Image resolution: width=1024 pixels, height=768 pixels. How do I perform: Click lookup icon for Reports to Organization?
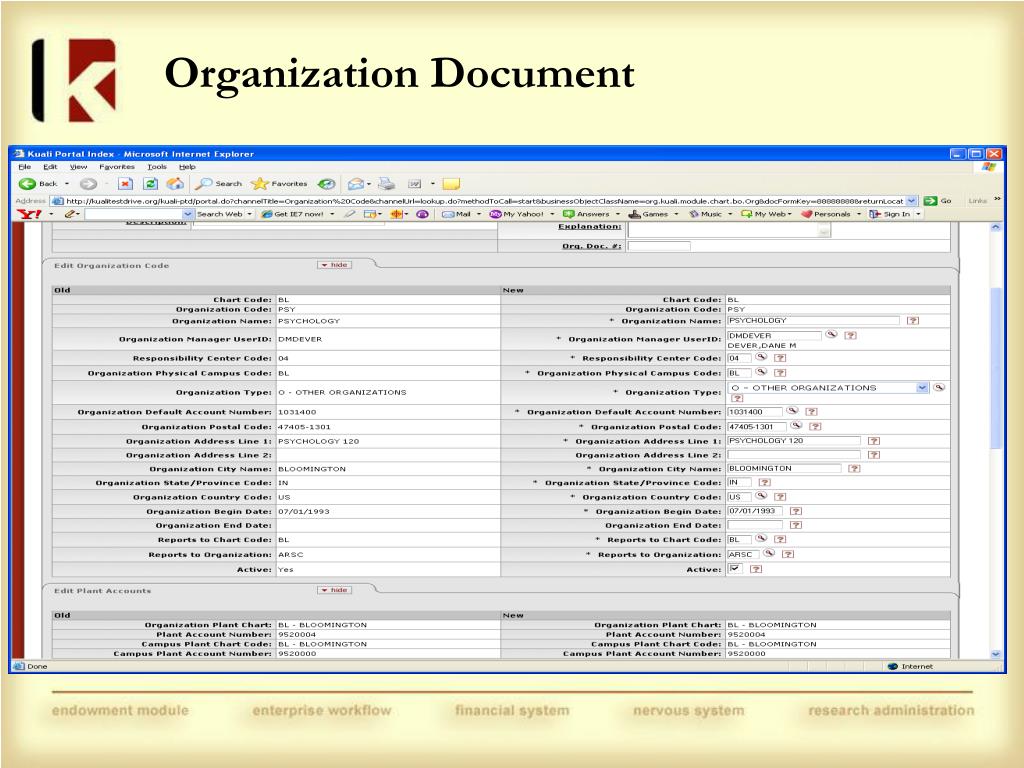[x=769, y=554]
